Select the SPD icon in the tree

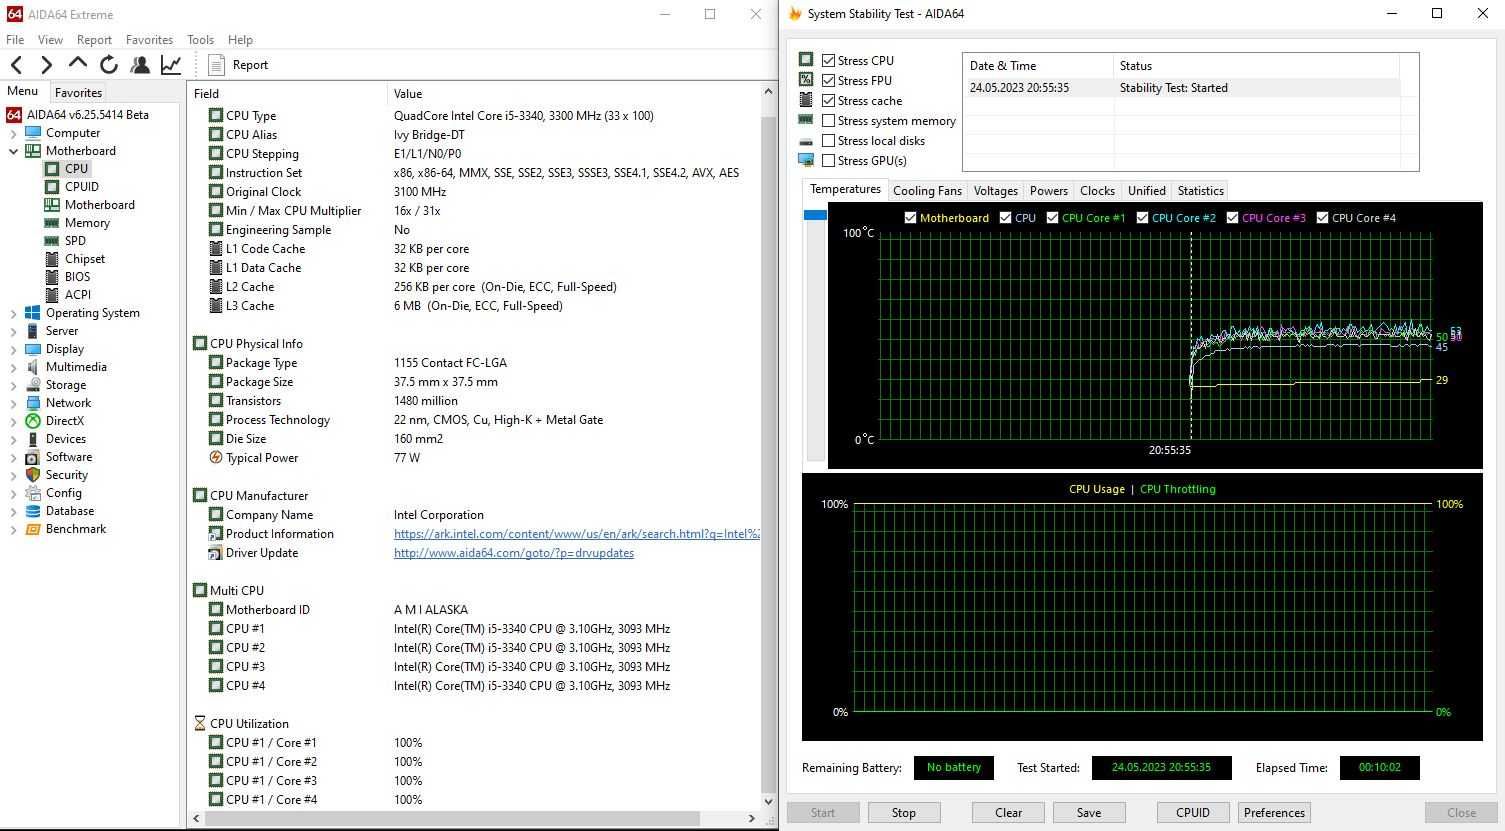coord(52,241)
